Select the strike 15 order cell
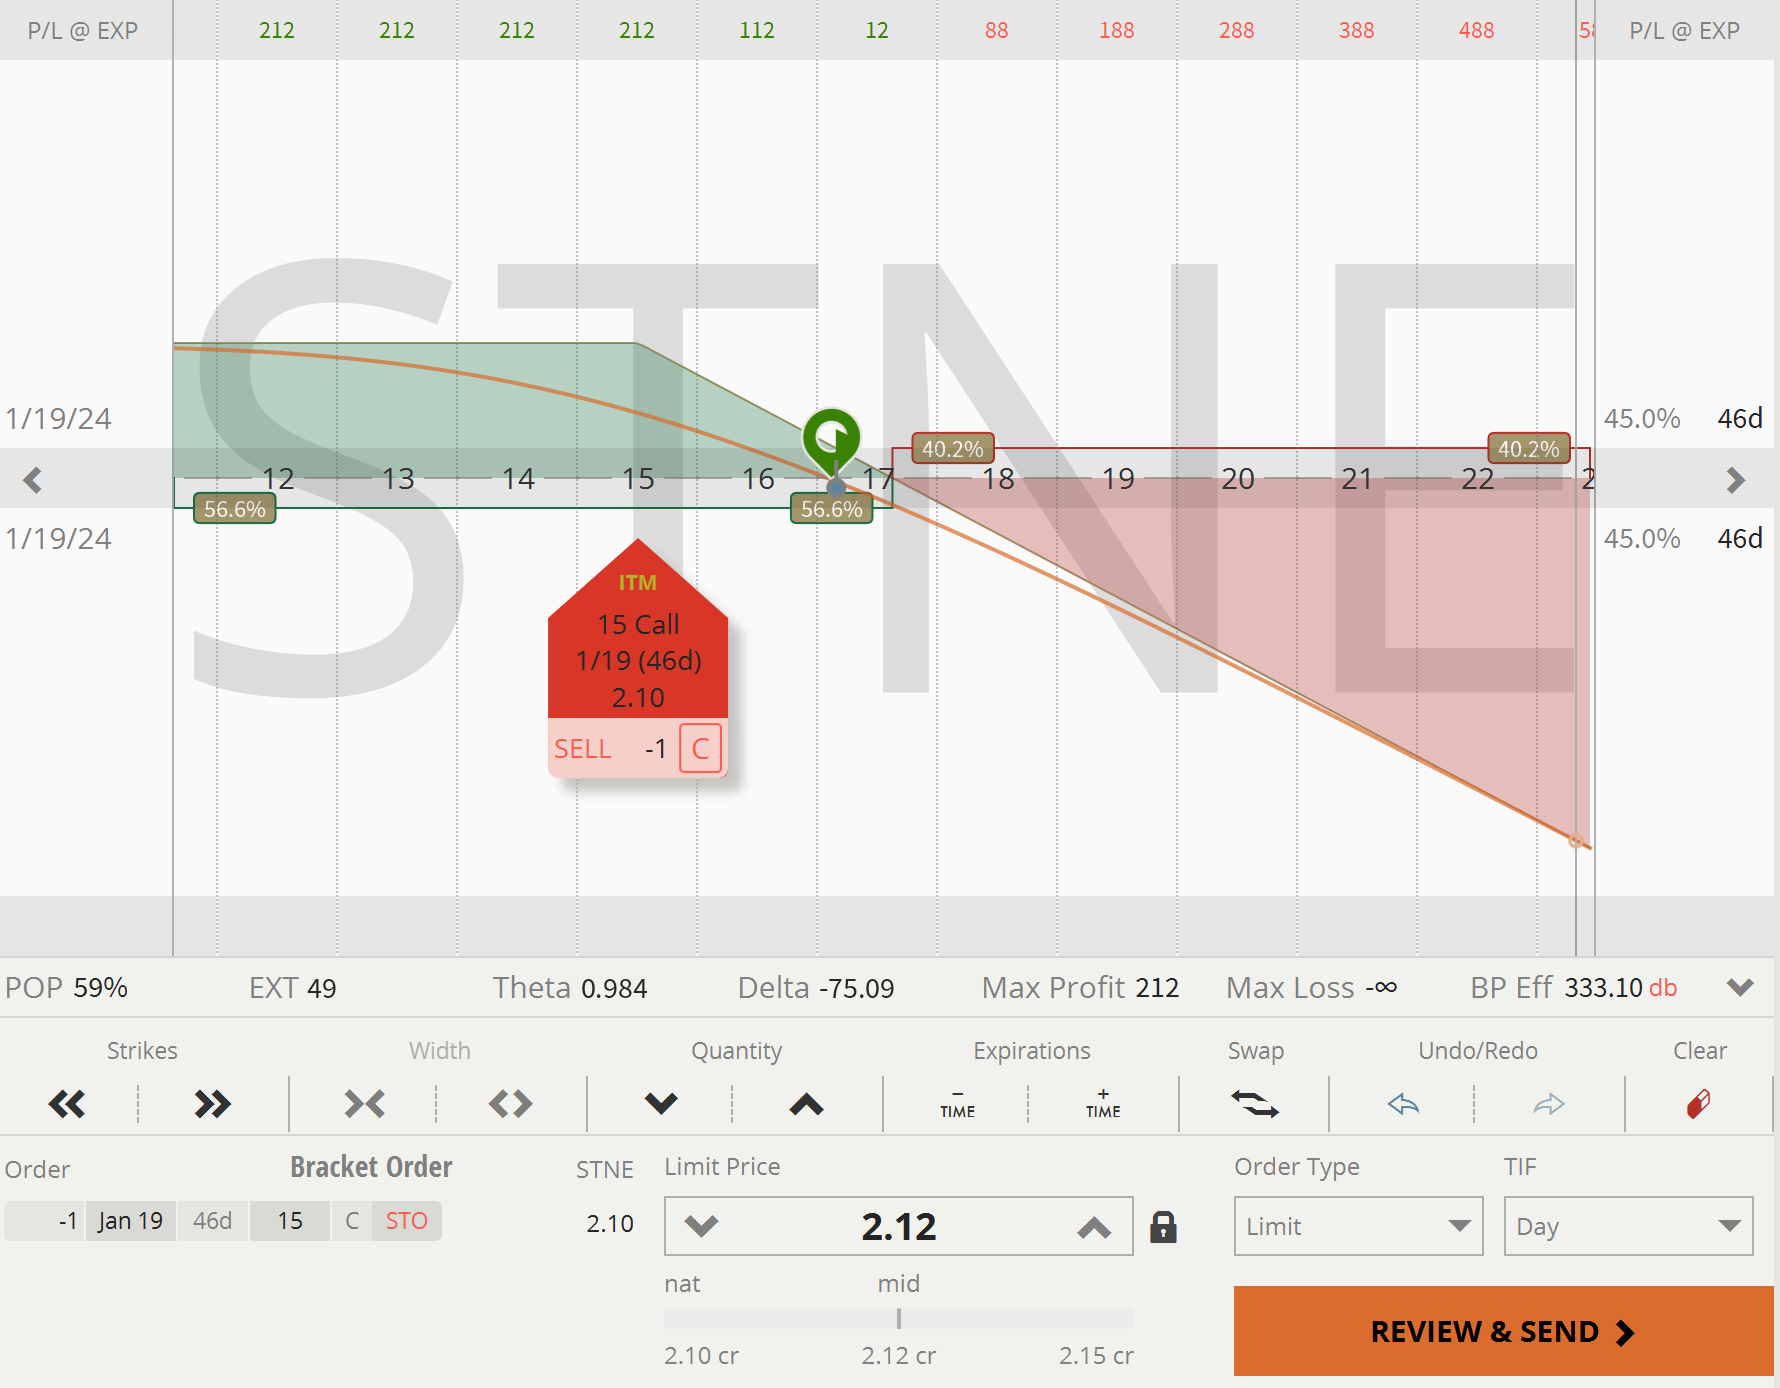1780x1388 pixels. point(290,1221)
